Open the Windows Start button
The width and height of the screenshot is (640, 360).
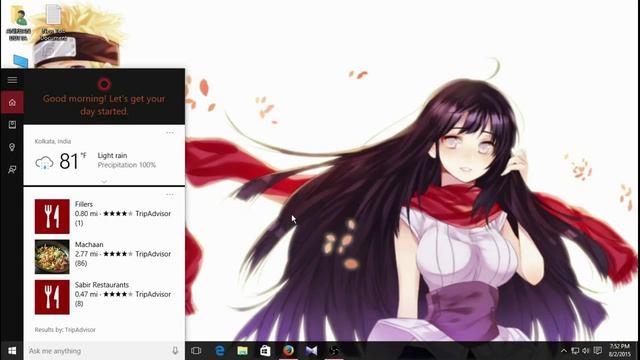pos(12,351)
